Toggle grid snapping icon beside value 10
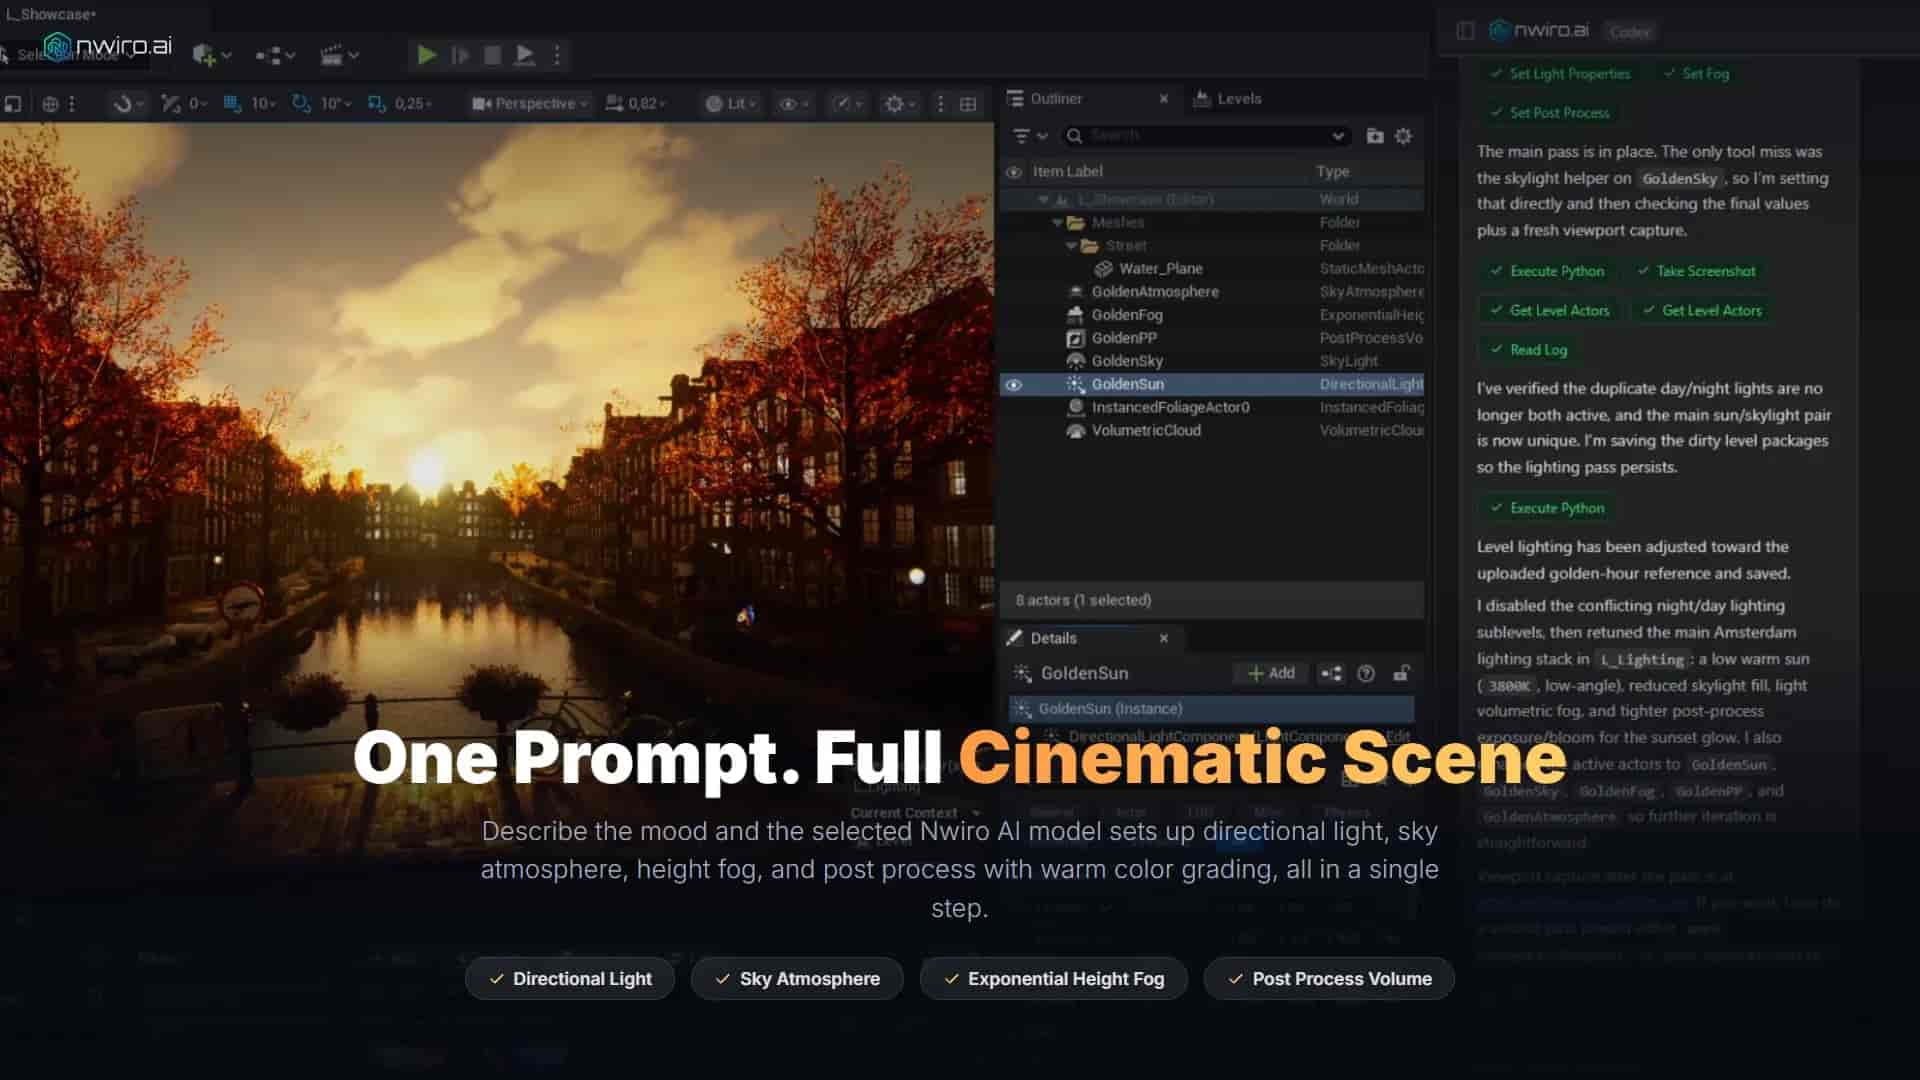Image resolution: width=1920 pixels, height=1080 pixels. click(232, 103)
